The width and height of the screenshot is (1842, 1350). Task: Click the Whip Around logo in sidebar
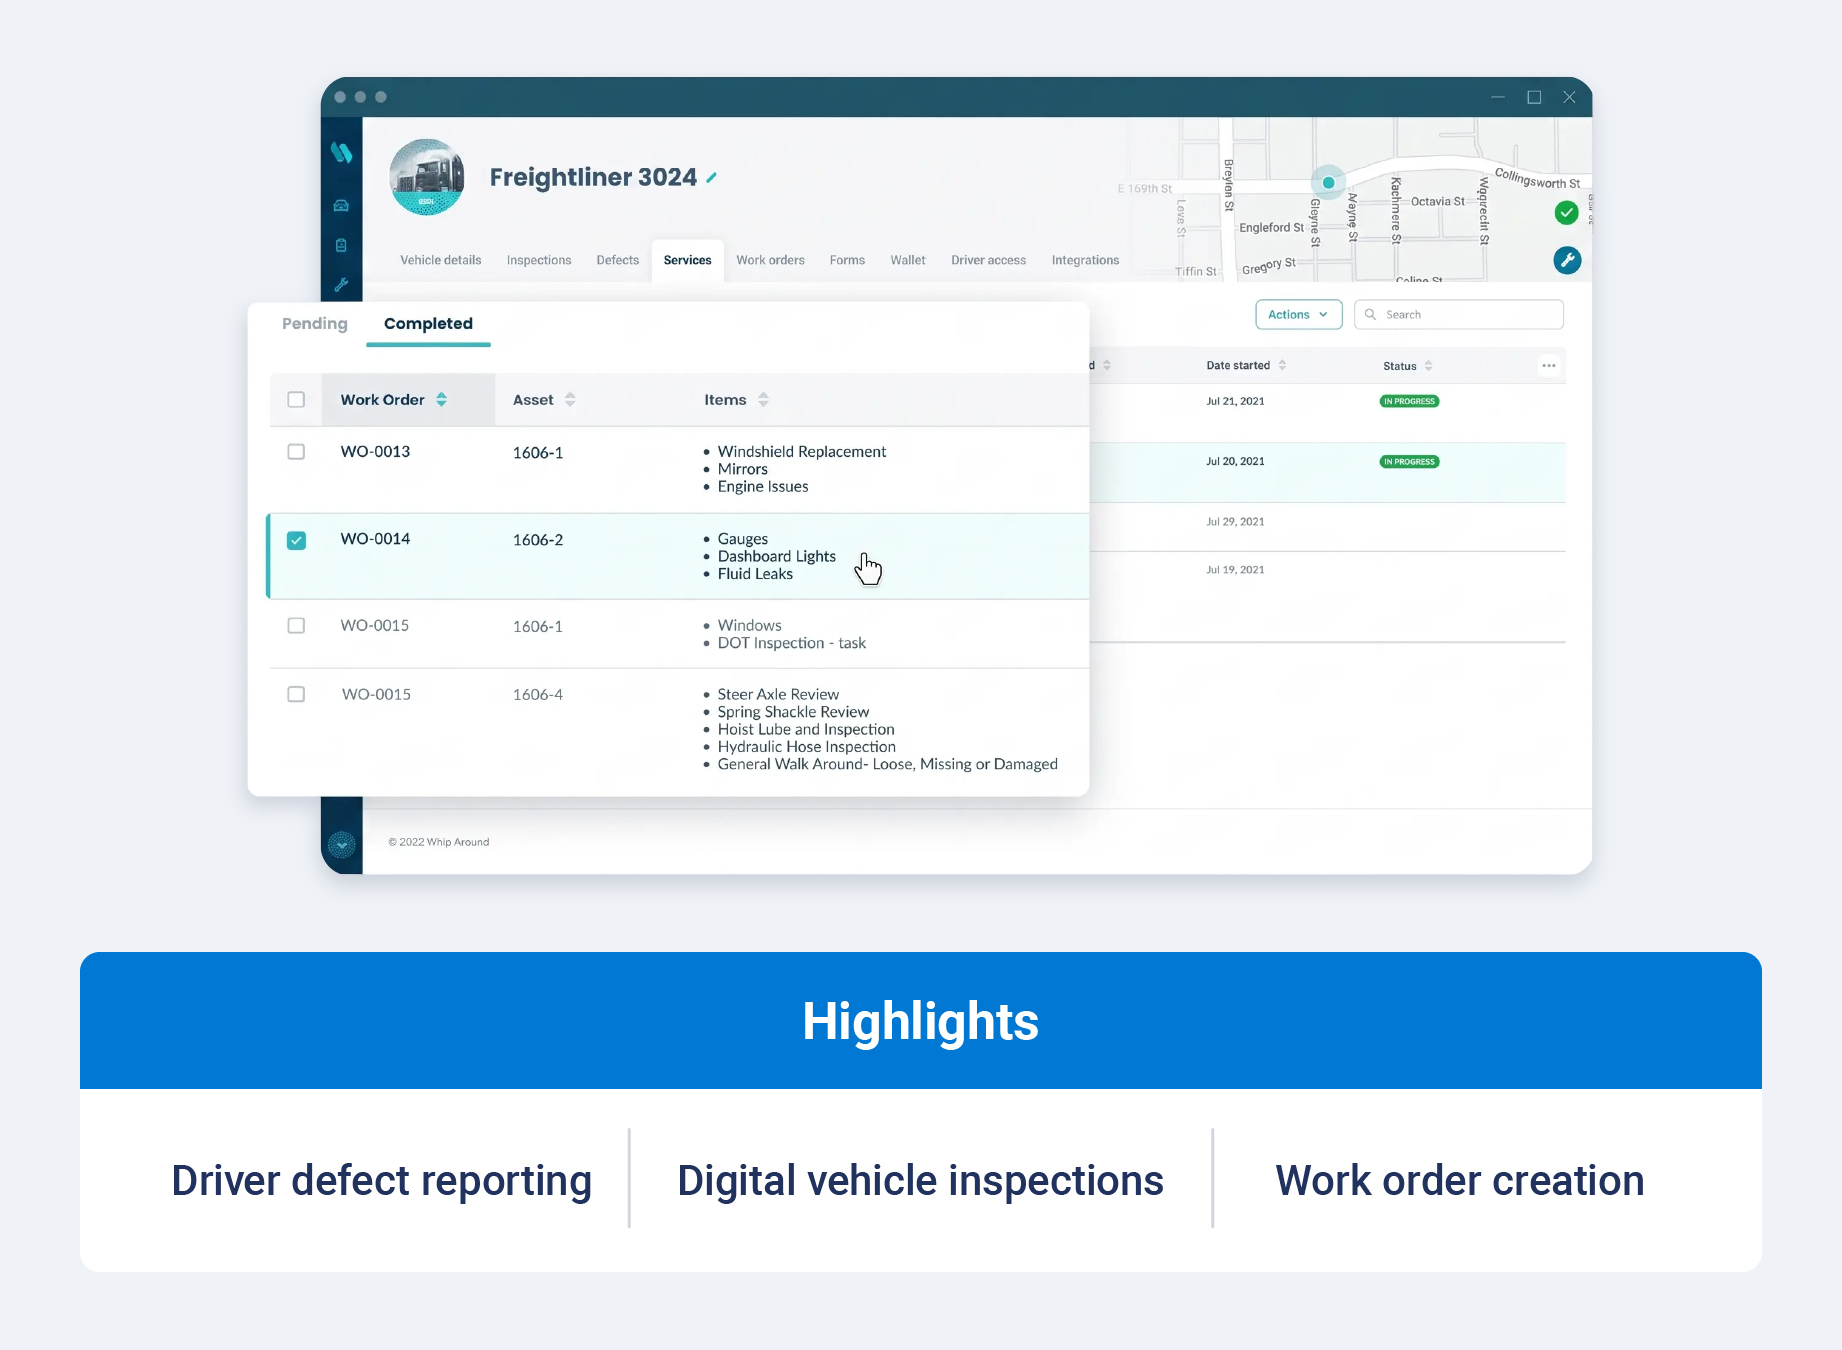point(342,152)
